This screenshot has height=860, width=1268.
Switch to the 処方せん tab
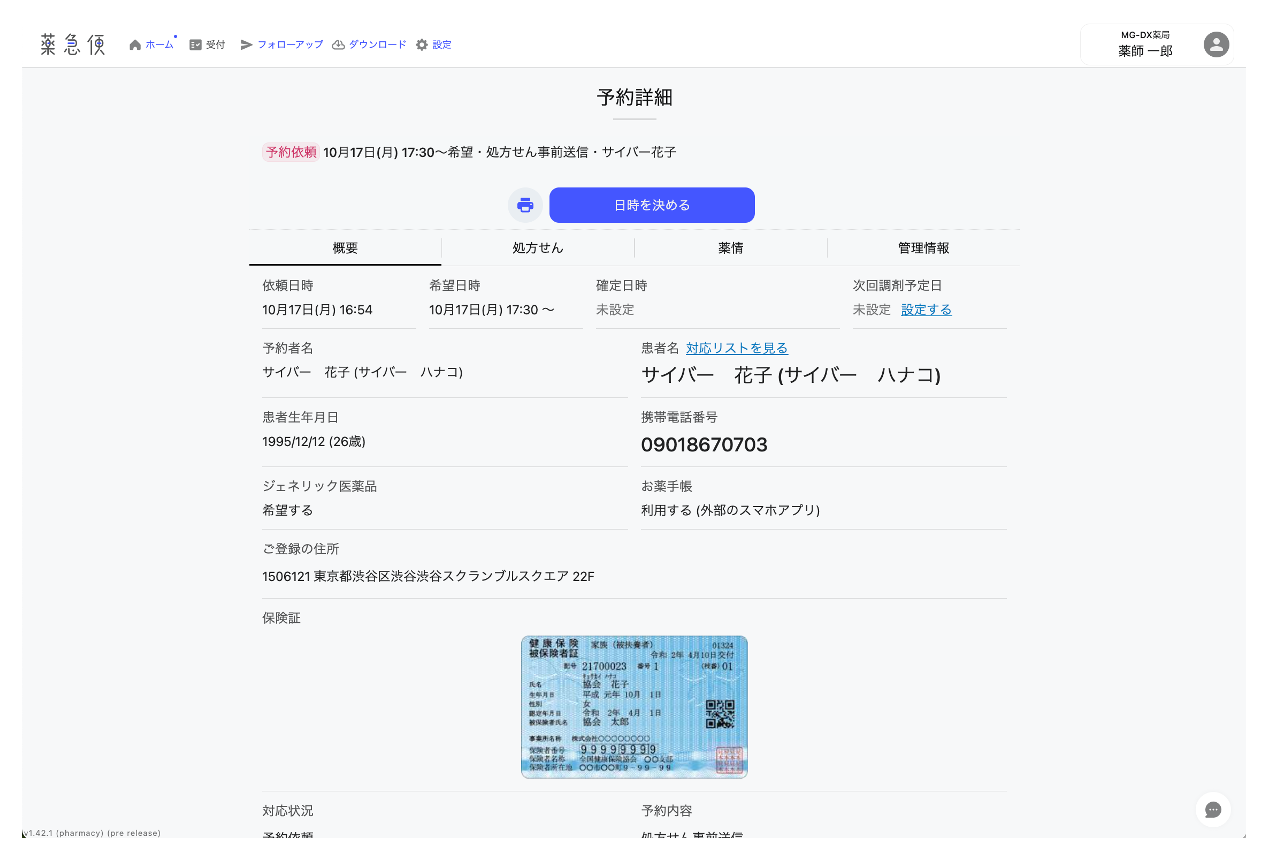click(538, 248)
